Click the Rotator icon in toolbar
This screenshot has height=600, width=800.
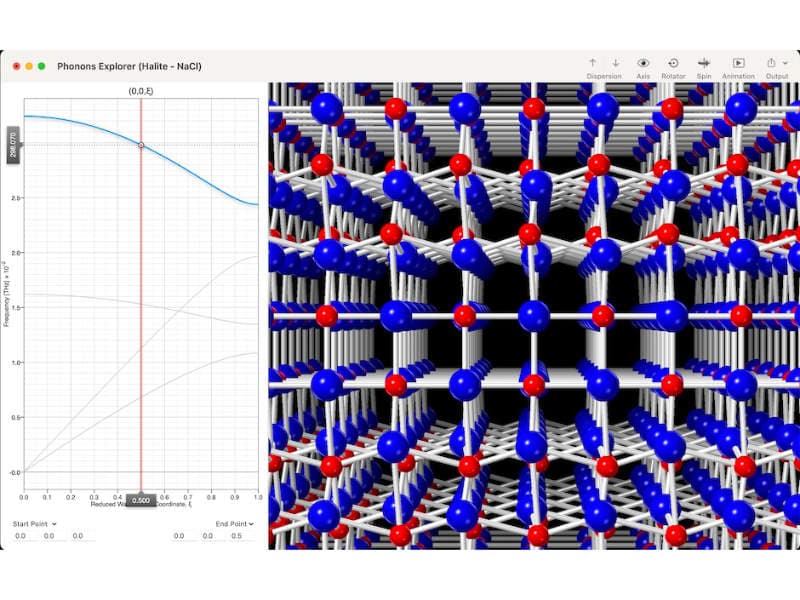(673, 63)
